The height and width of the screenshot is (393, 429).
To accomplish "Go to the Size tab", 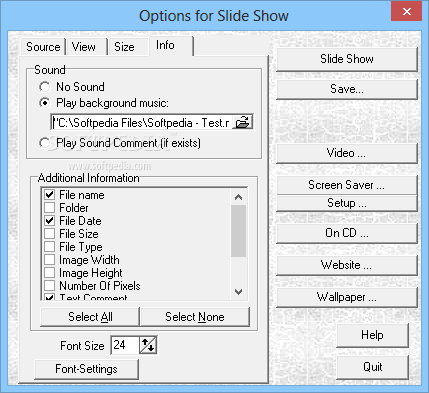I will click(124, 47).
